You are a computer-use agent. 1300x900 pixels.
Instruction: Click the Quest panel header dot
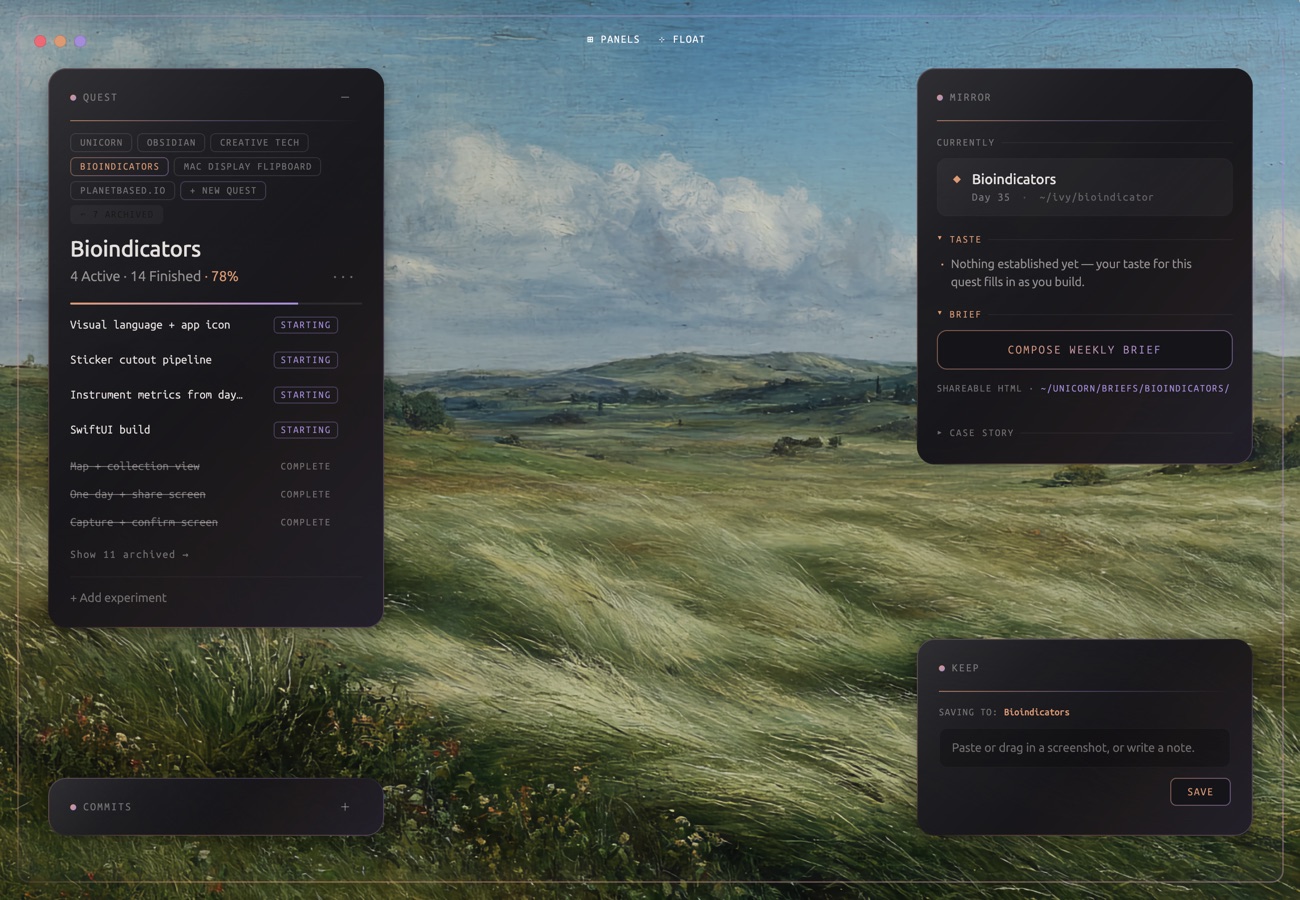73,97
